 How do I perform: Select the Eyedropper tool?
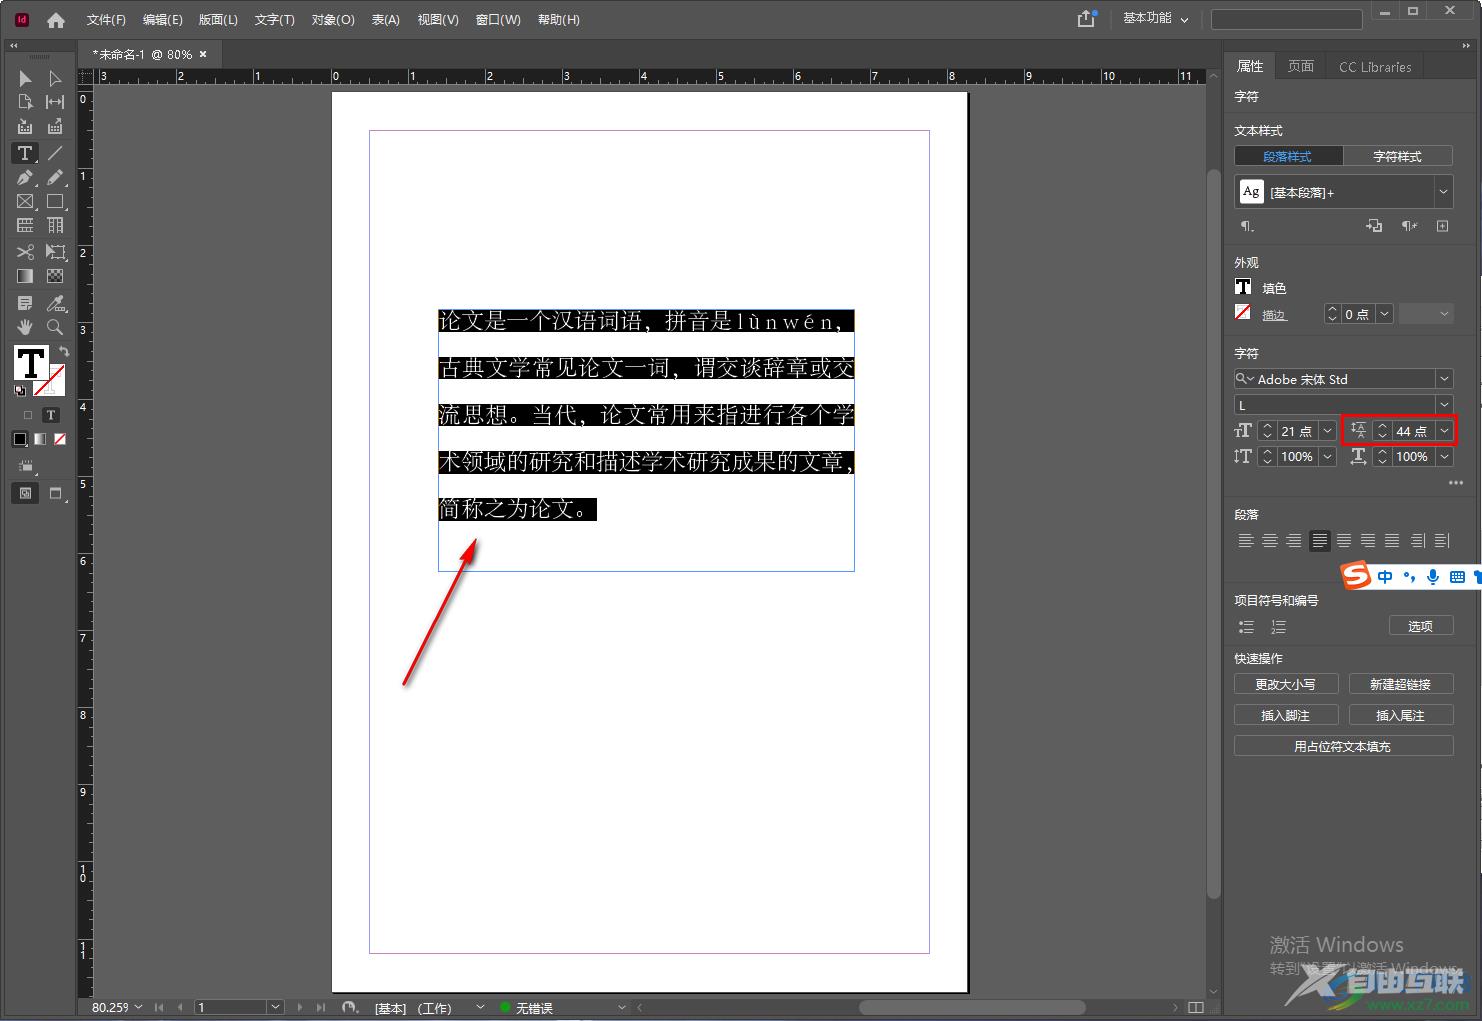tap(55, 303)
